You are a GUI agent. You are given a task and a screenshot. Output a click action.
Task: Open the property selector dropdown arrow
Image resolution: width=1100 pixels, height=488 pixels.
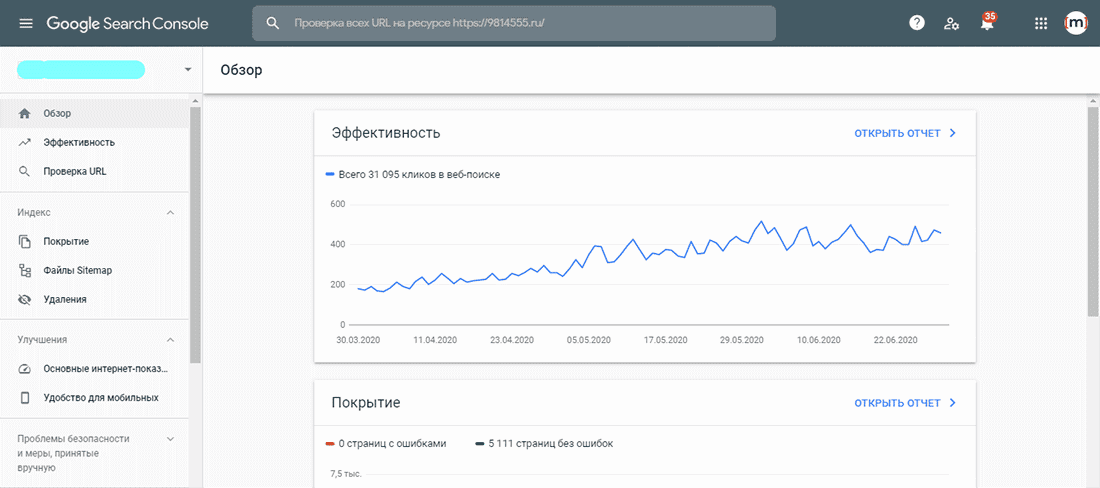pyautogui.click(x=187, y=70)
